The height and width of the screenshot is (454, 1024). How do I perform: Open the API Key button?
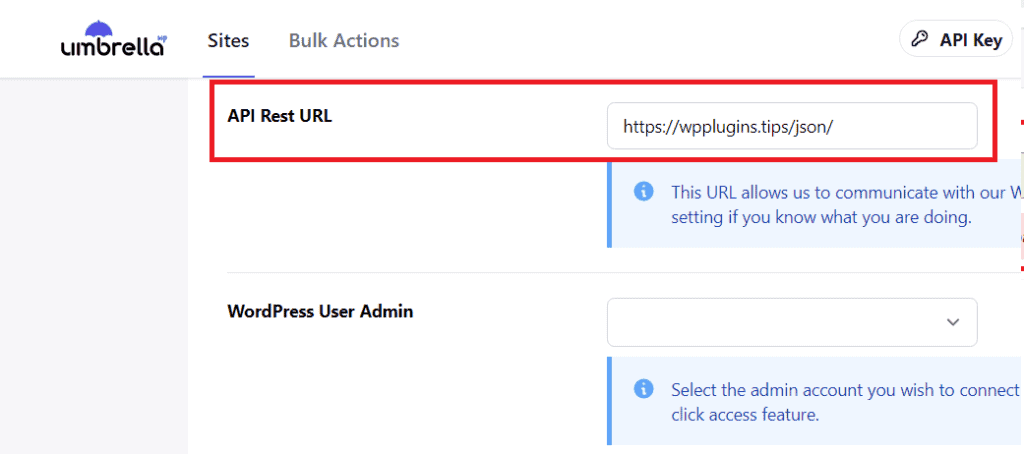point(956,40)
